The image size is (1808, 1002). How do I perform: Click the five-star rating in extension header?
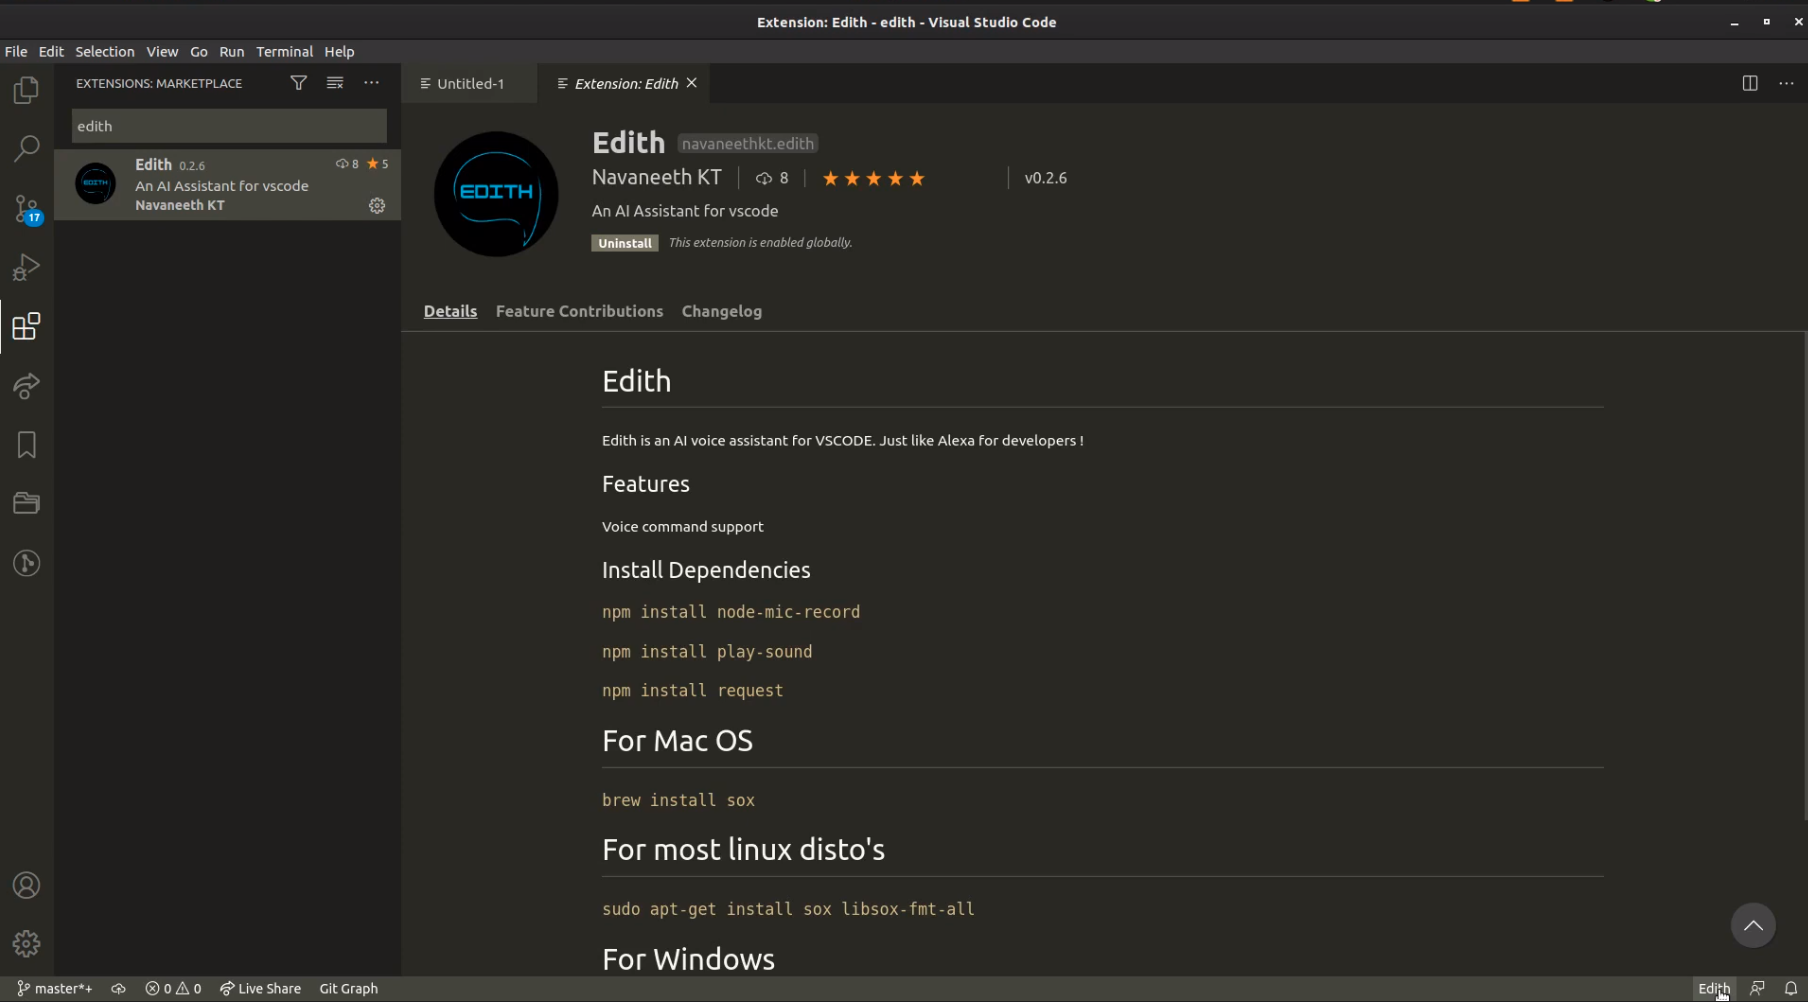click(873, 178)
